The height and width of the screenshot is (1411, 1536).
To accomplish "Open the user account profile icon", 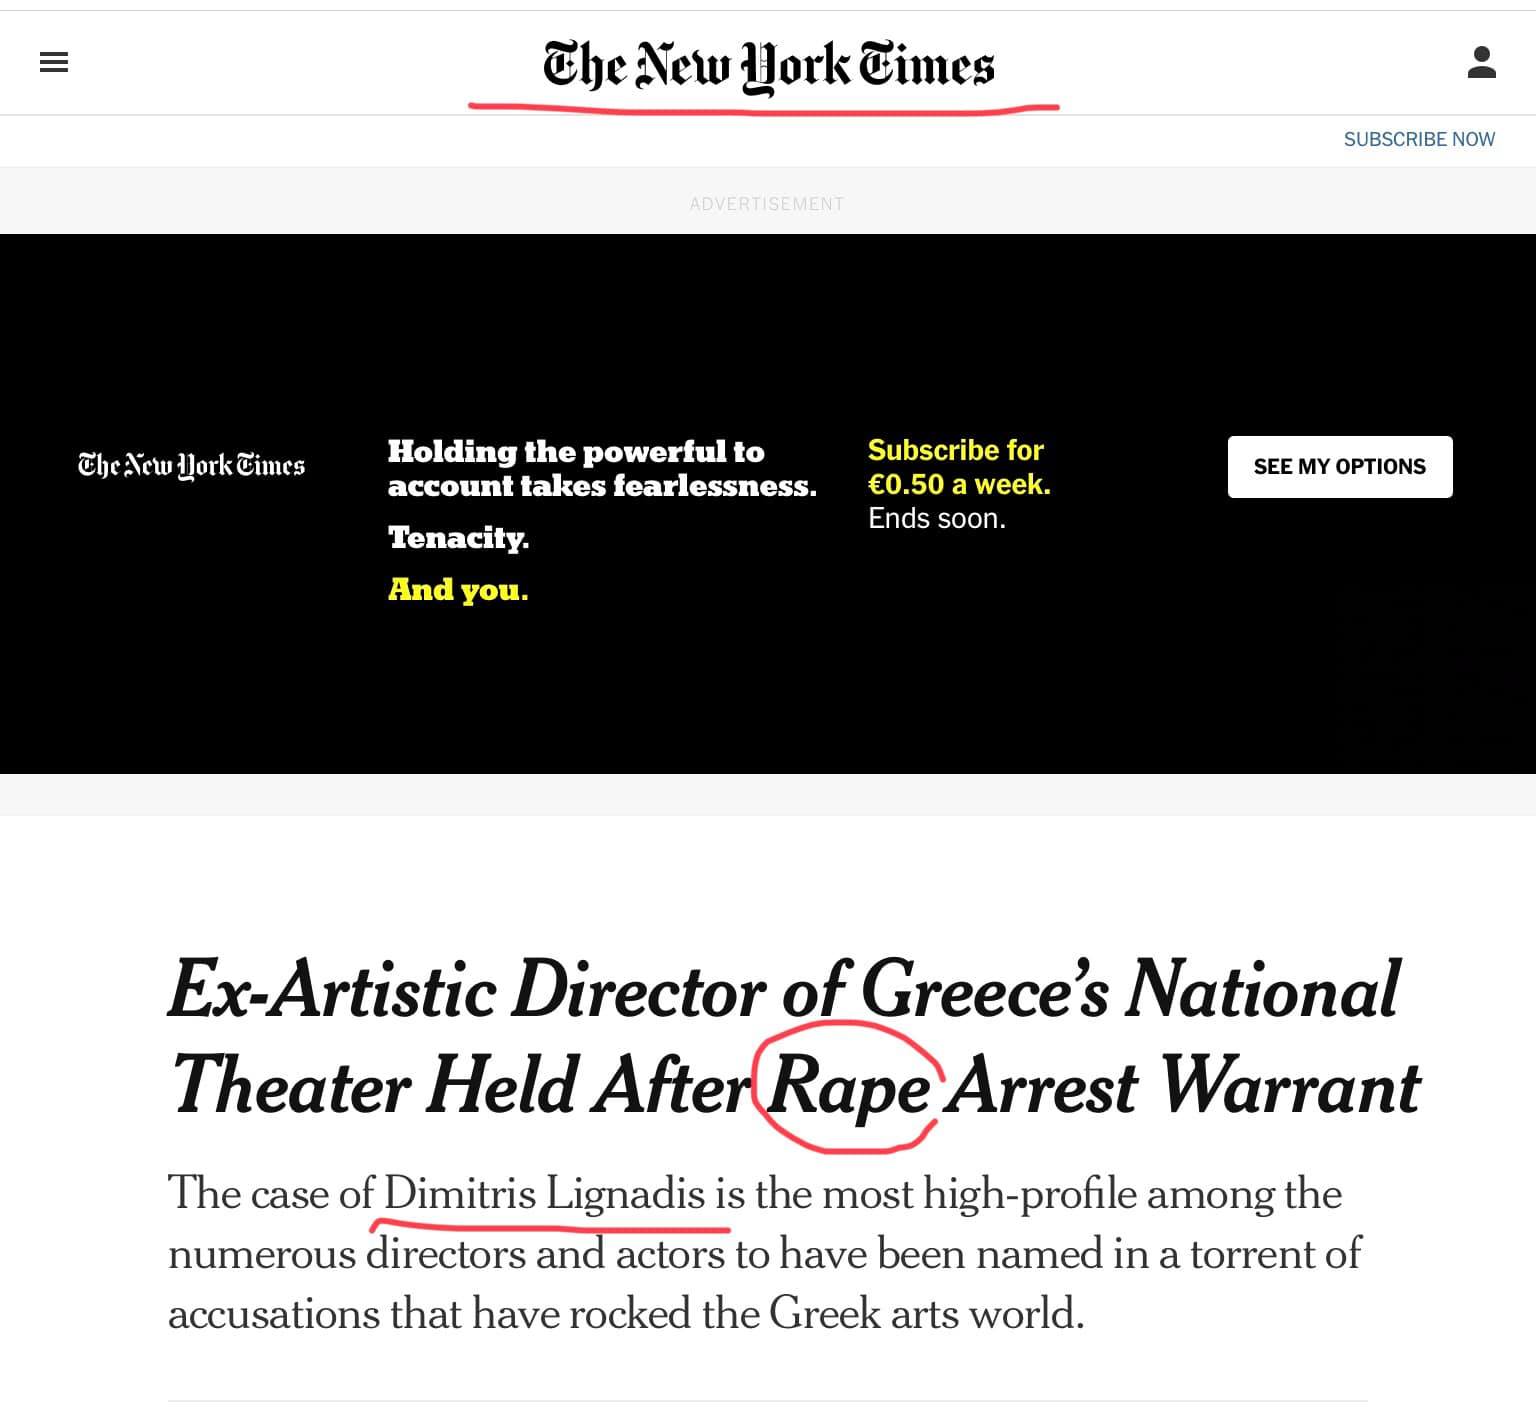I will click(1481, 62).
